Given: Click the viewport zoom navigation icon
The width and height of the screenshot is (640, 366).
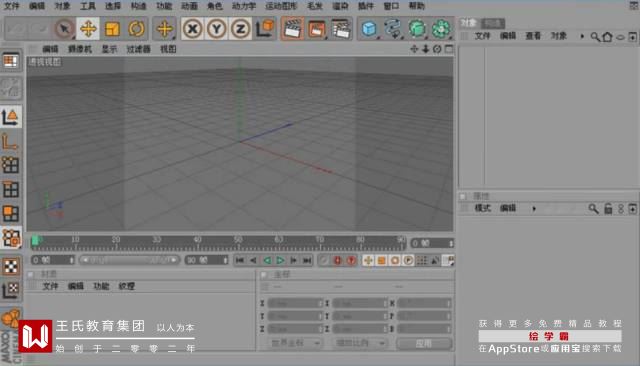Looking at the screenshot, I should click(x=425, y=49).
